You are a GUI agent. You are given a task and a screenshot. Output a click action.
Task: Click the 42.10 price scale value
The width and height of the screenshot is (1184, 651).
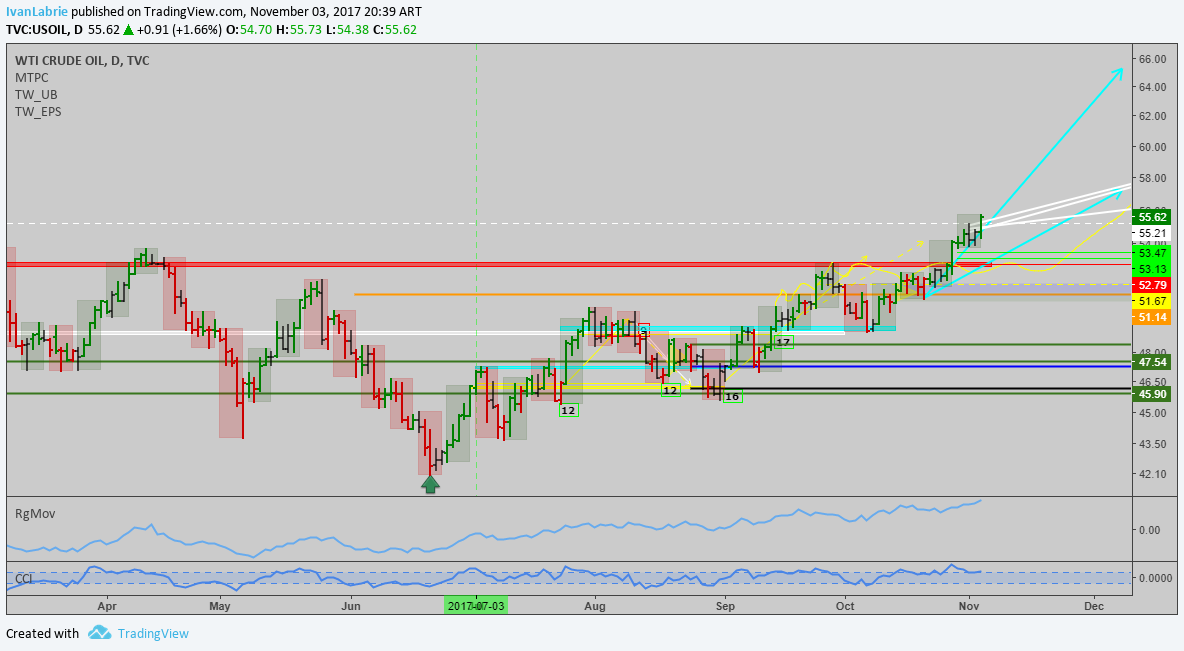click(x=1153, y=474)
